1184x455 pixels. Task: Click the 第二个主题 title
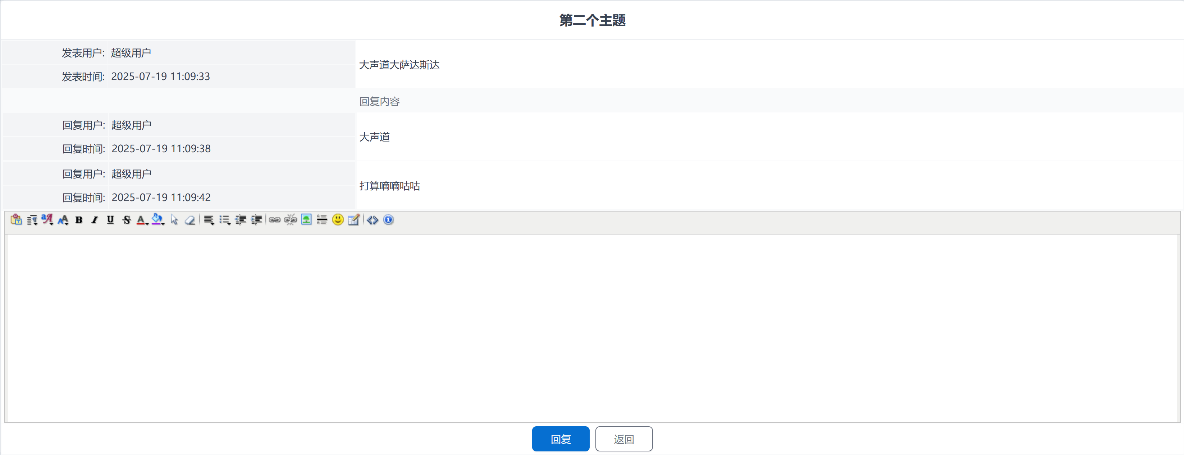click(592, 20)
